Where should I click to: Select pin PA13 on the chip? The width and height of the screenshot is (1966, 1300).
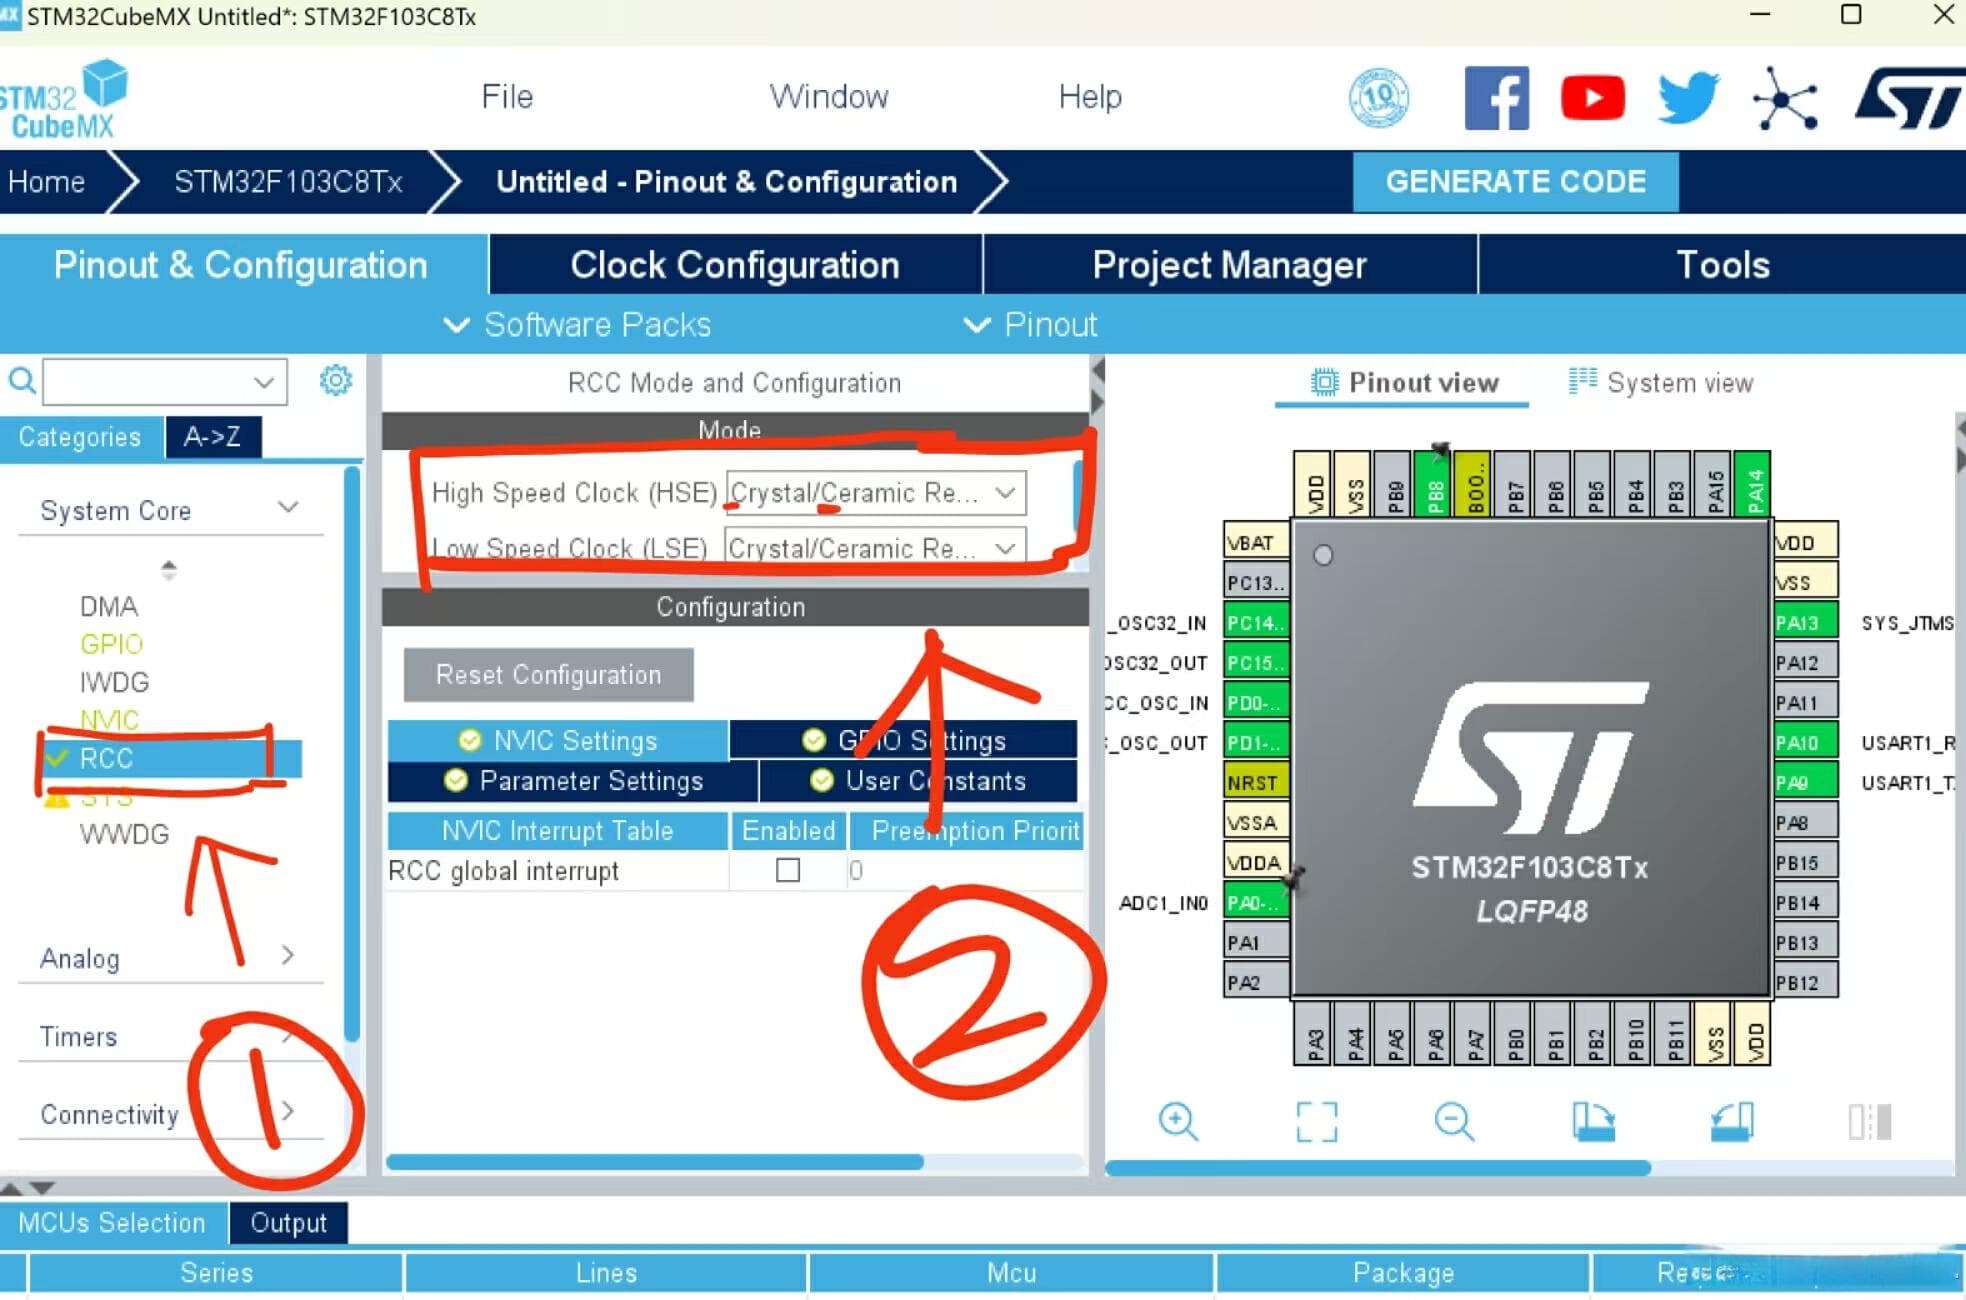[x=1805, y=622]
